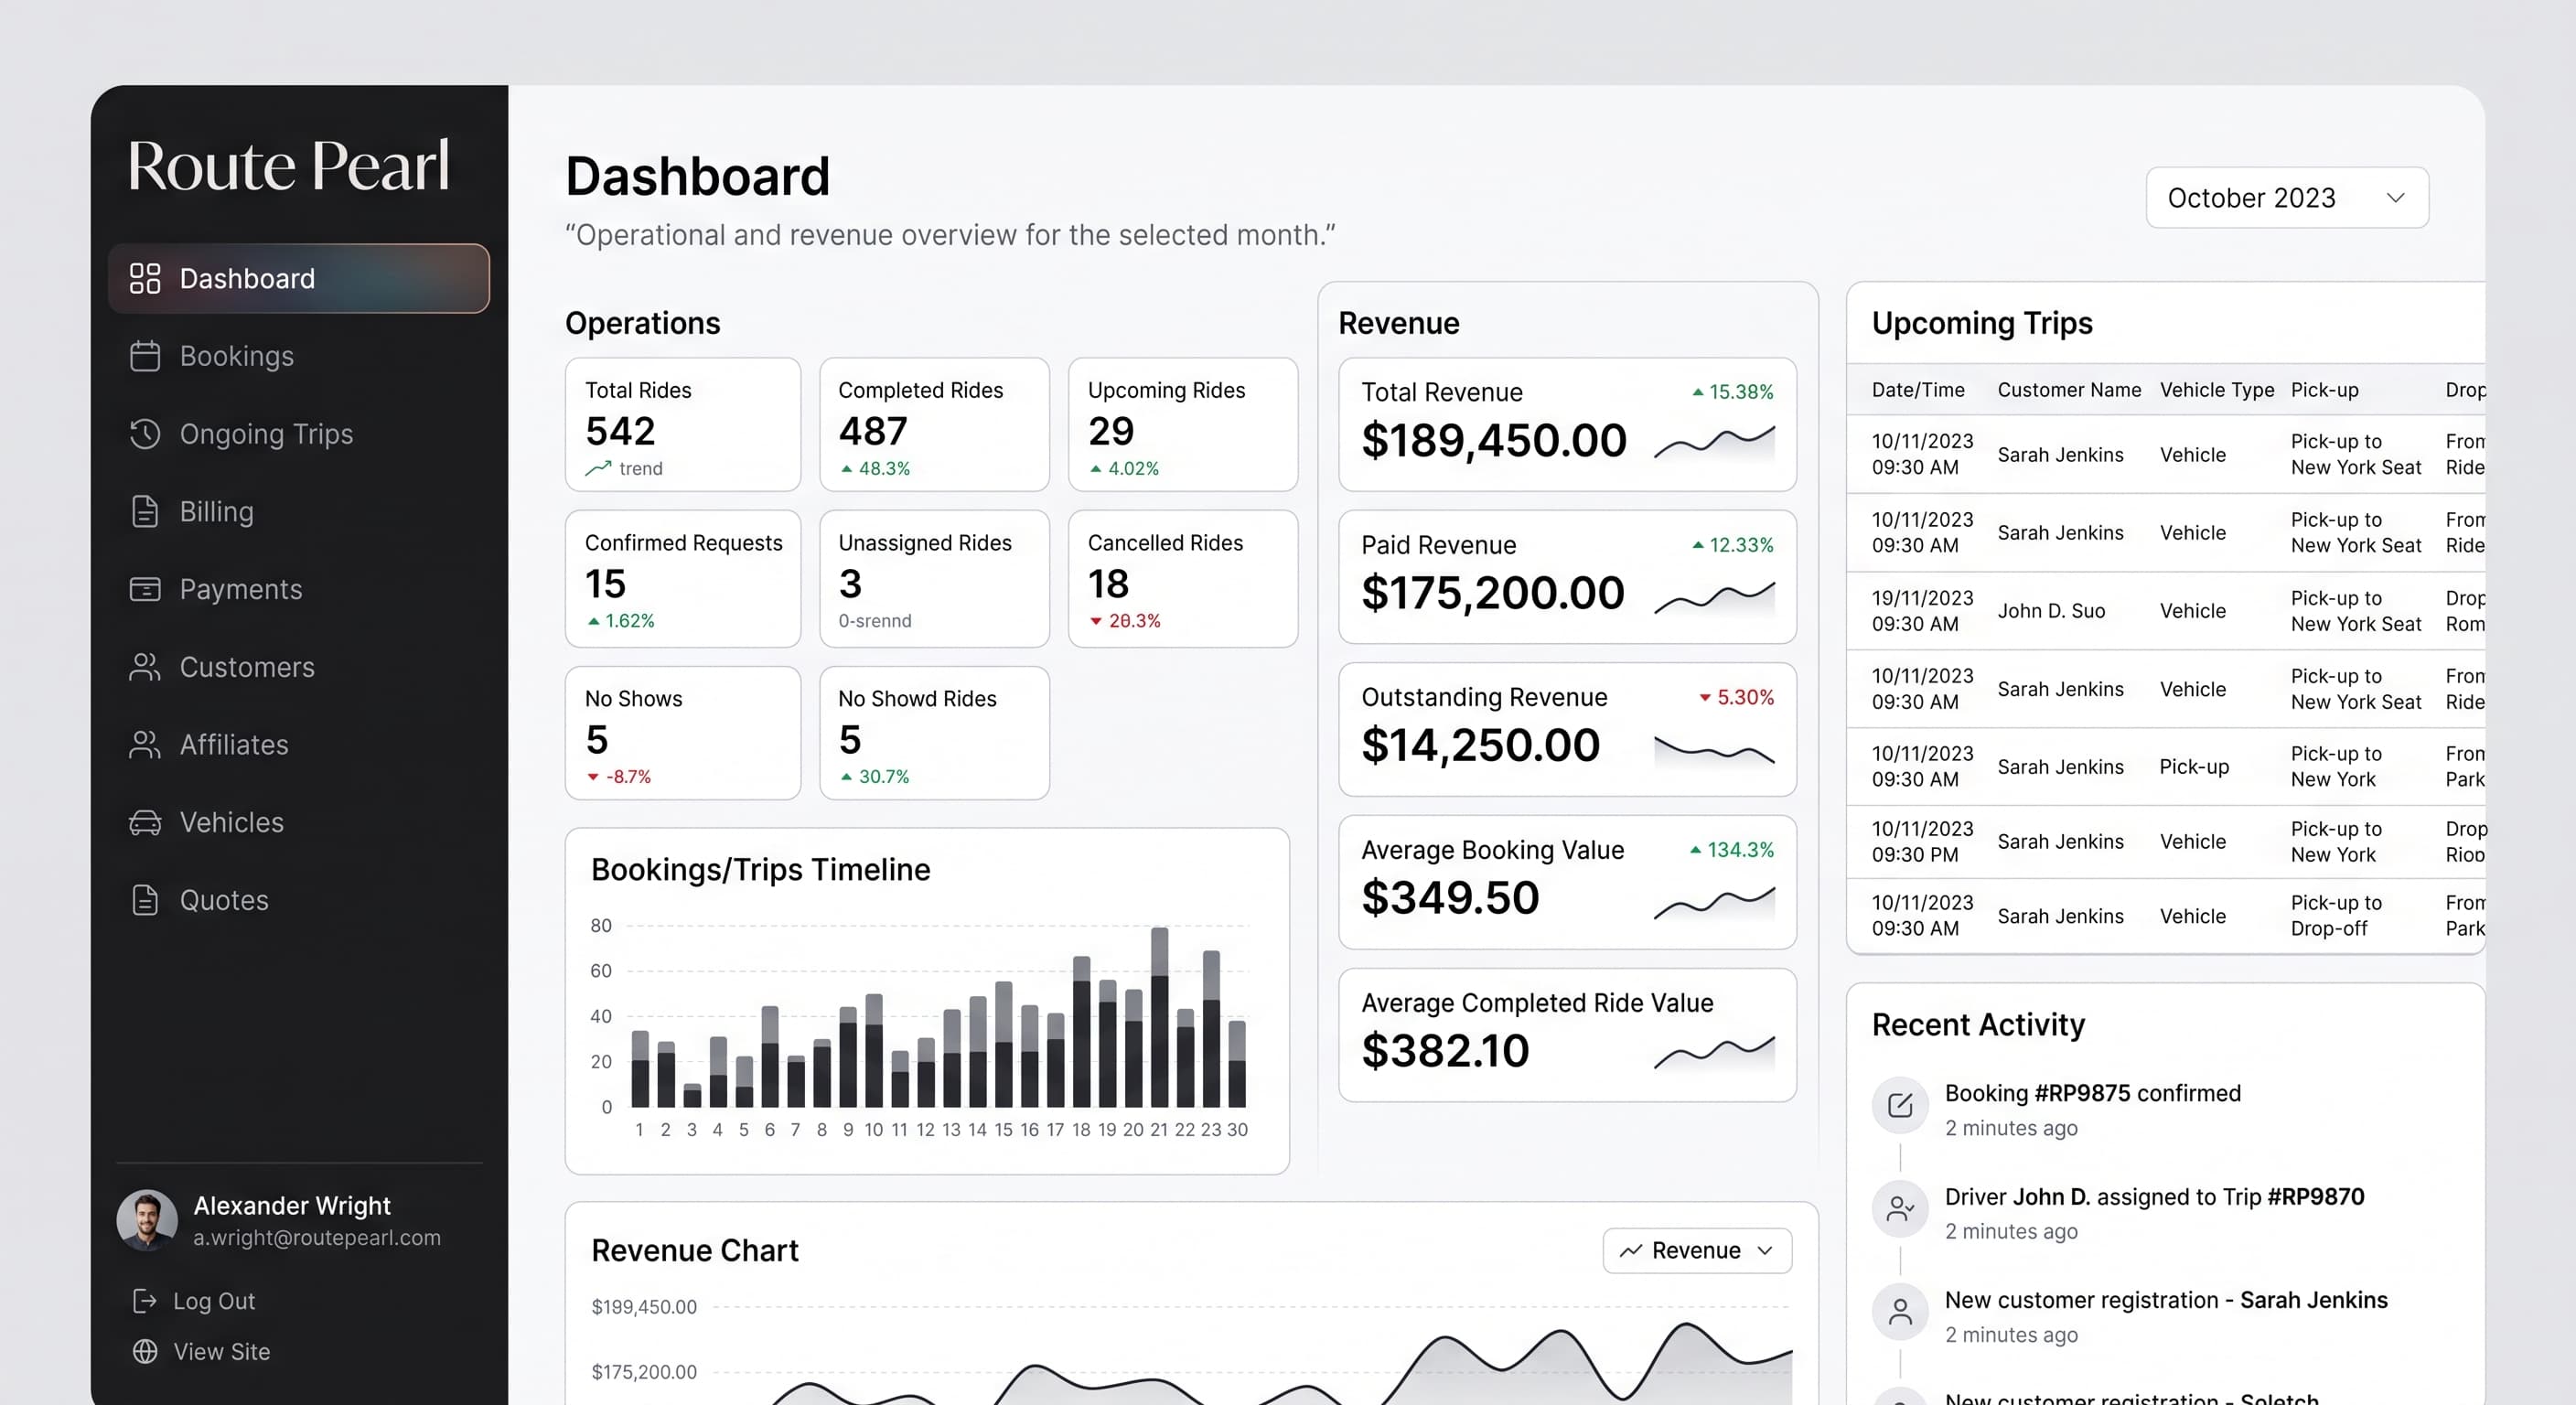The image size is (2576, 1405).
Task: Click the Cancelled Rides card
Action: coord(1183,578)
